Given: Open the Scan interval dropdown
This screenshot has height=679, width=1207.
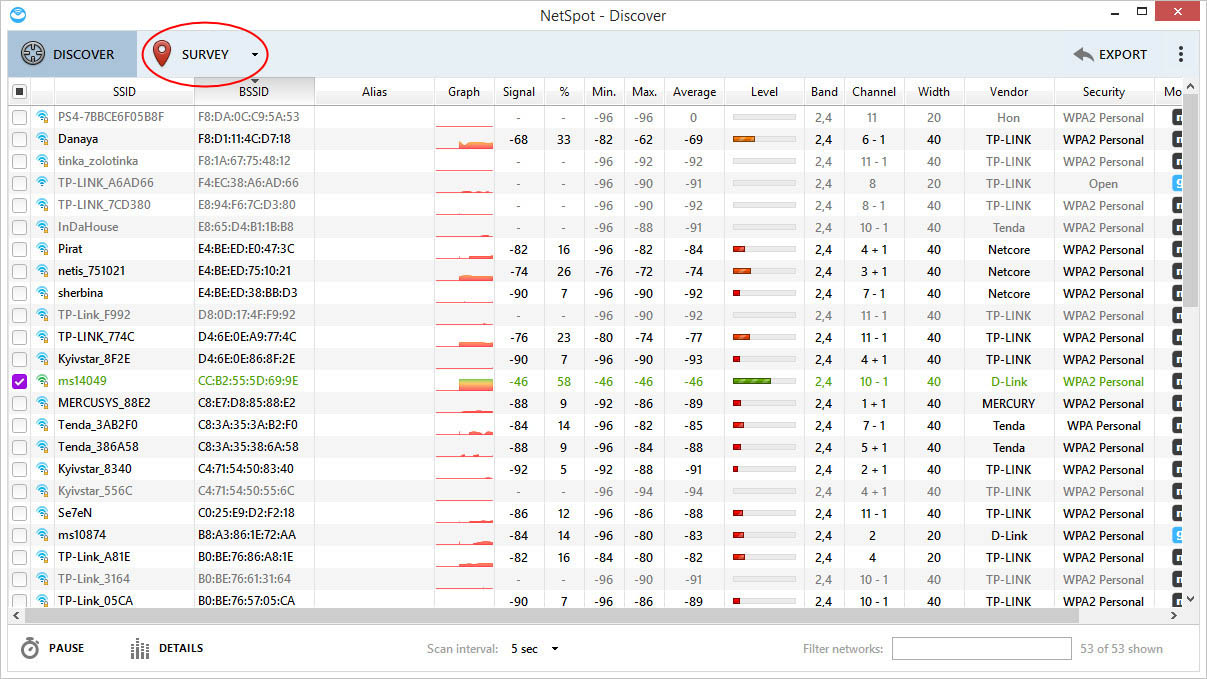Looking at the screenshot, I should click(x=534, y=649).
